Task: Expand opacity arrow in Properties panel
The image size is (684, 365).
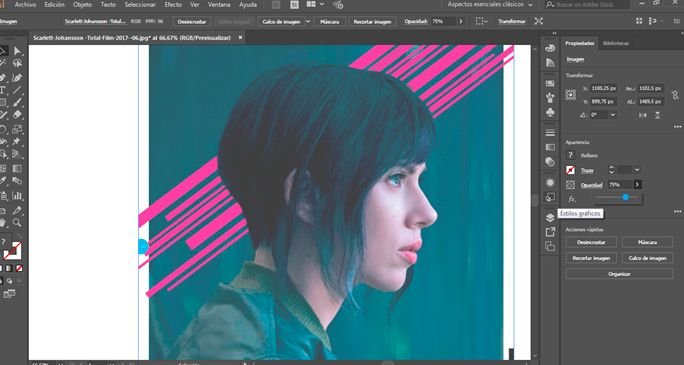Action: click(637, 185)
